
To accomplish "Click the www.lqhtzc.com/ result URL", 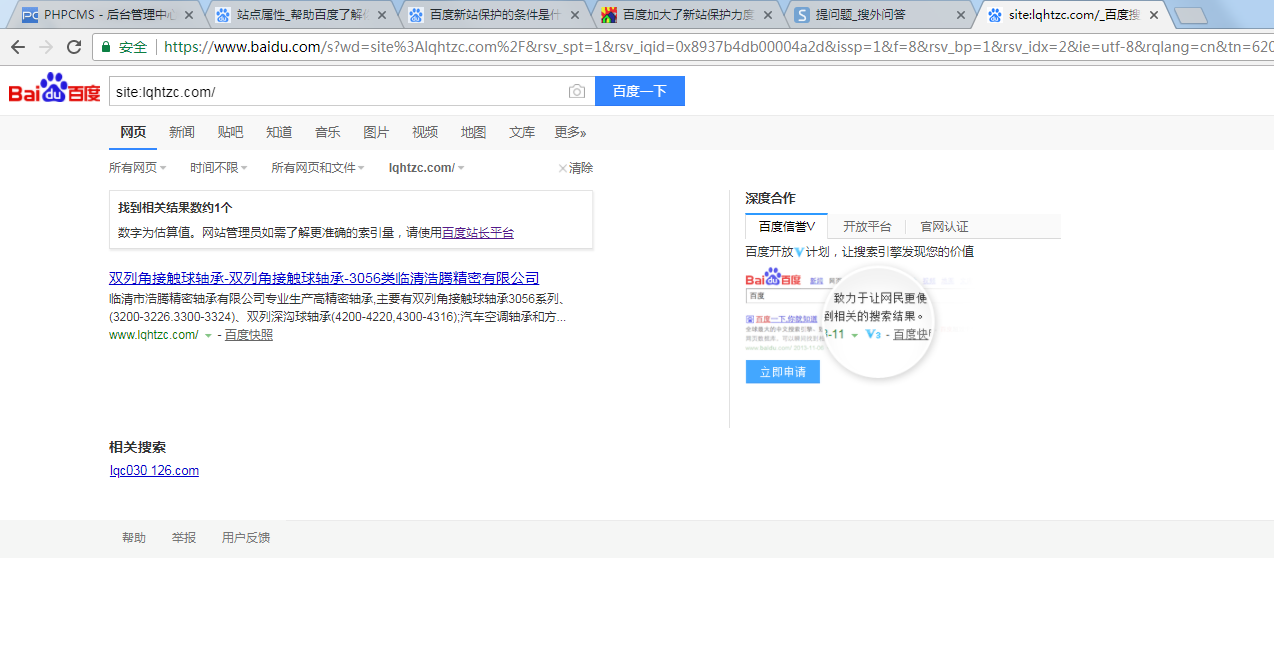I will 154,335.
